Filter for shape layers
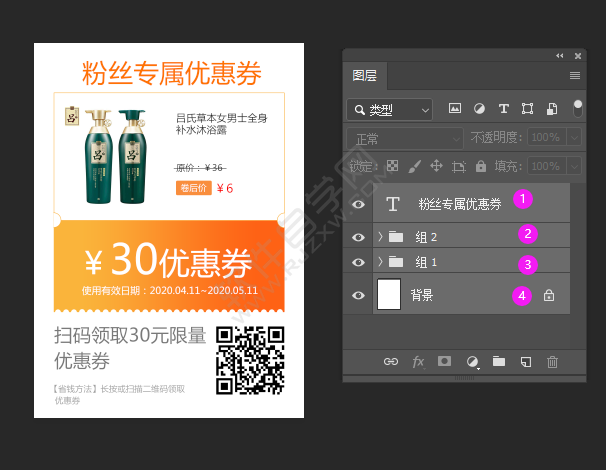 tap(528, 109)
